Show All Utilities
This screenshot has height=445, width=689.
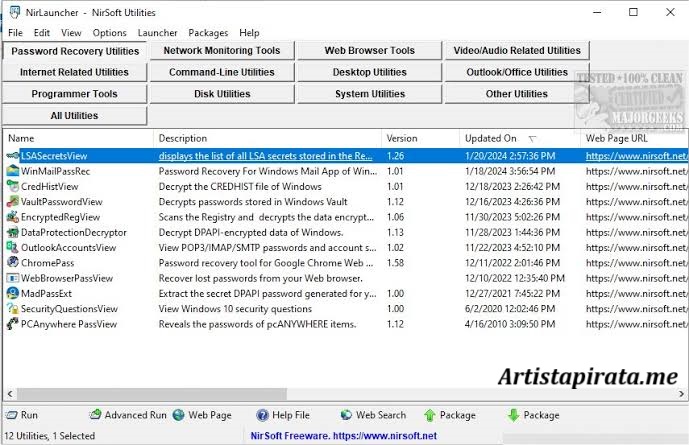[x=74, y=116]
